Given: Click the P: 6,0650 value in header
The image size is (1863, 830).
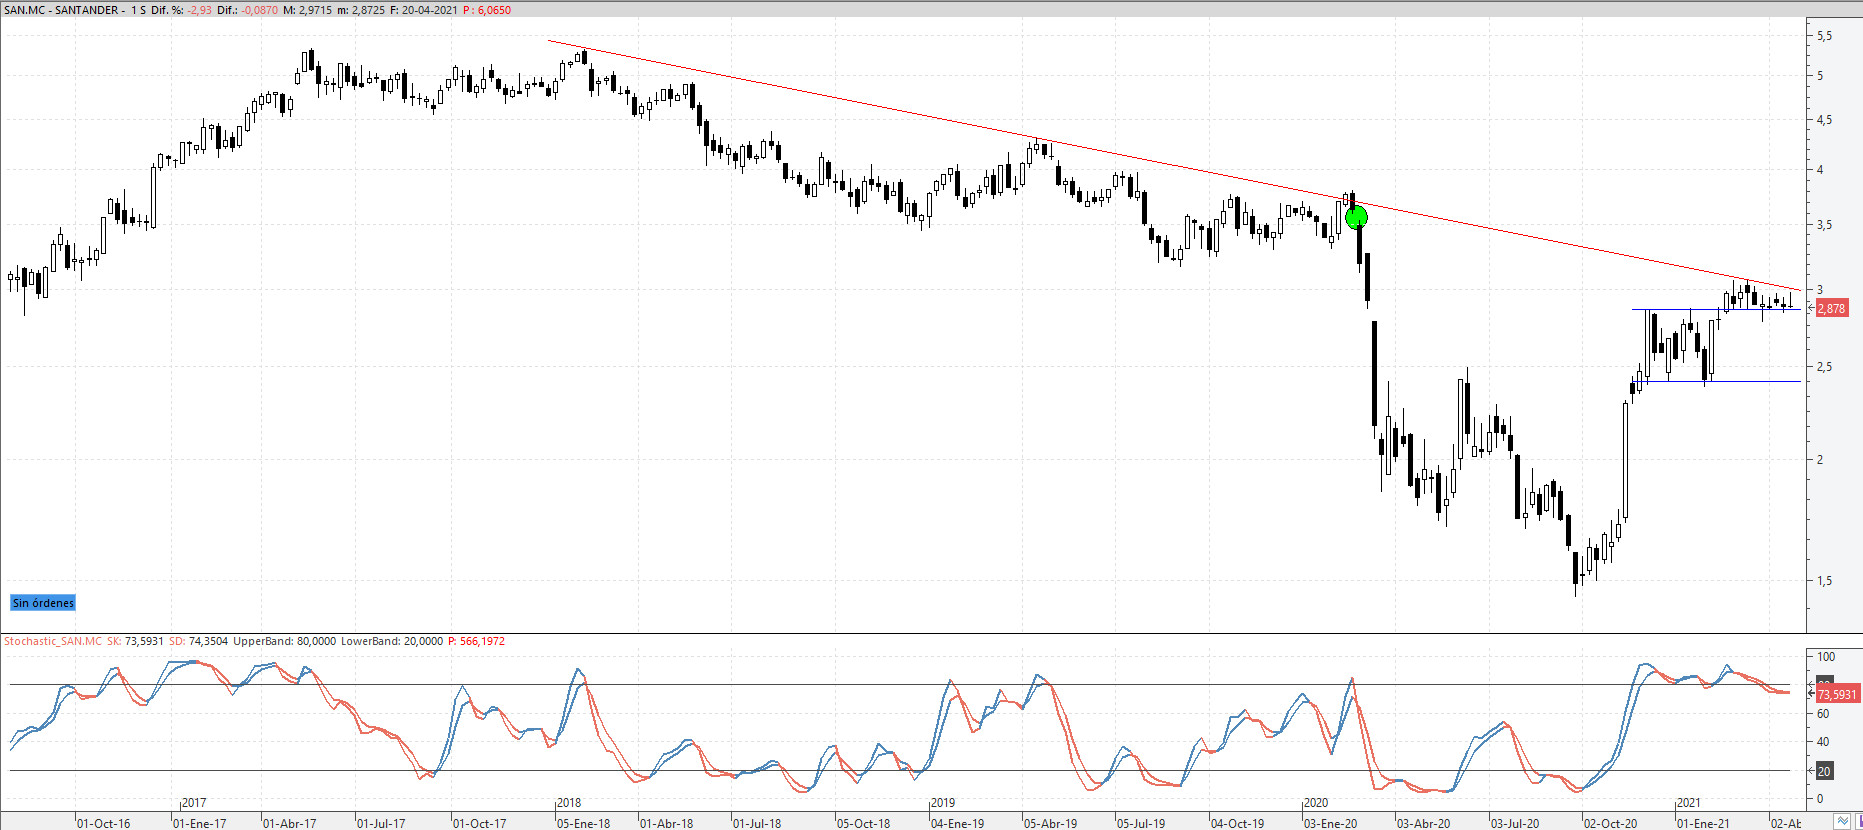Looking at the screenshot, I should [x=487, y=10].
